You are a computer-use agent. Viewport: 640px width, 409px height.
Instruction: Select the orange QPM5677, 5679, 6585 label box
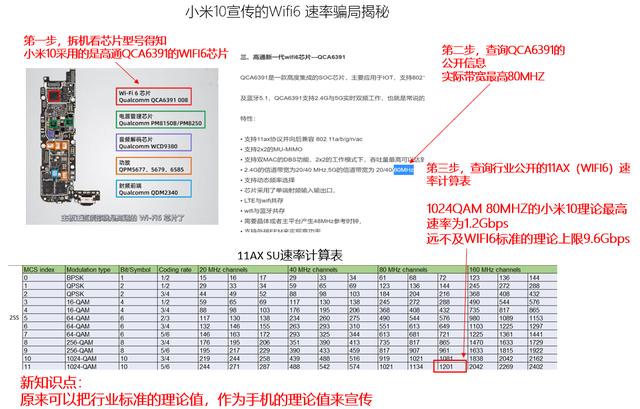(153, 166)
